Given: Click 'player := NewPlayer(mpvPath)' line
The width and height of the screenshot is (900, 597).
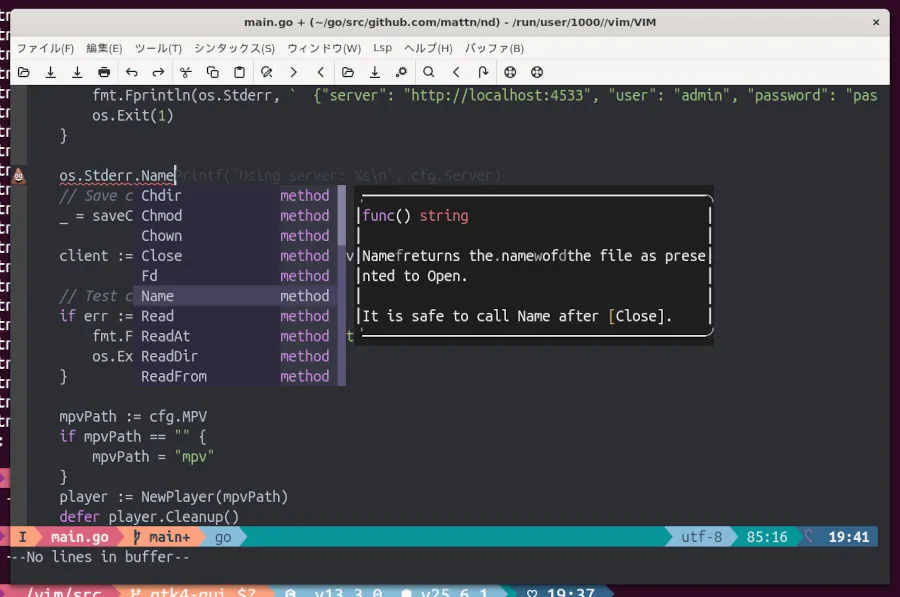Looking at the screenshot, I should 173,497.
